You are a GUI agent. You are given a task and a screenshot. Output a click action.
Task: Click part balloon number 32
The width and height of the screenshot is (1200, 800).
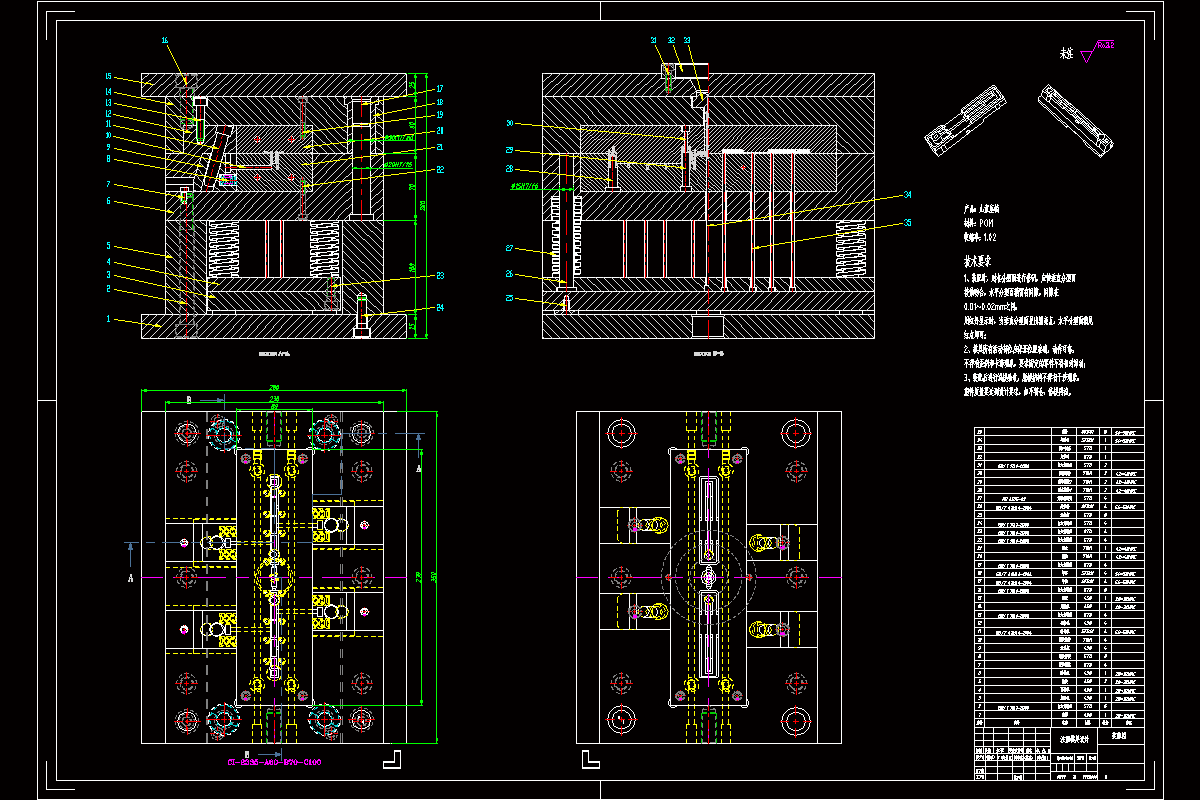(671, 40)
